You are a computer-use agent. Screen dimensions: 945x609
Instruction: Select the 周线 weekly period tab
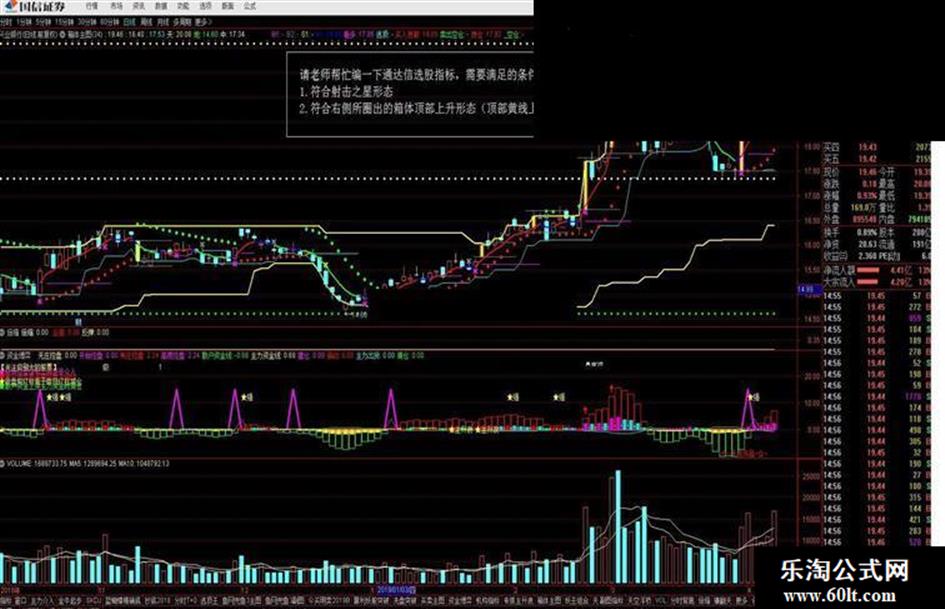(146, 22)
